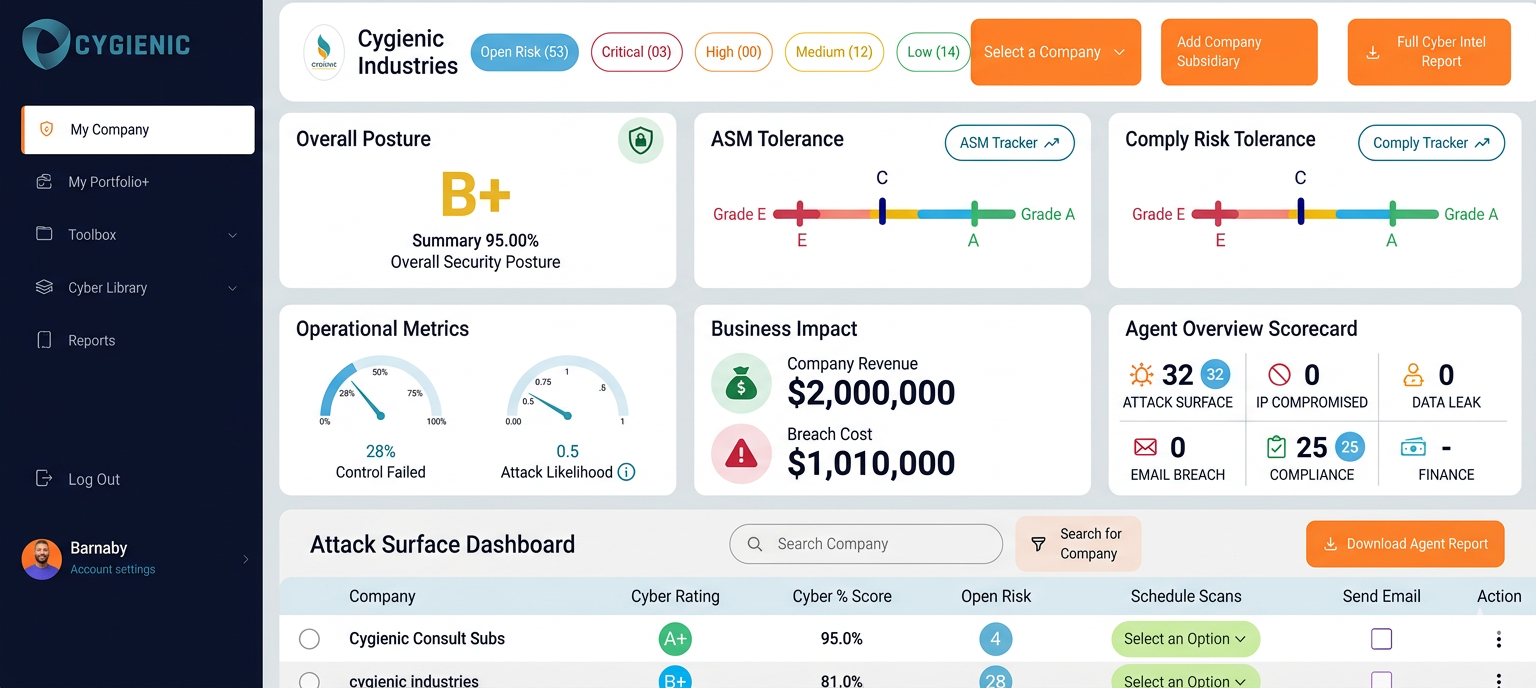Open Schedule Scans options for Cygienic Consult Subs

pos(1185,638)
